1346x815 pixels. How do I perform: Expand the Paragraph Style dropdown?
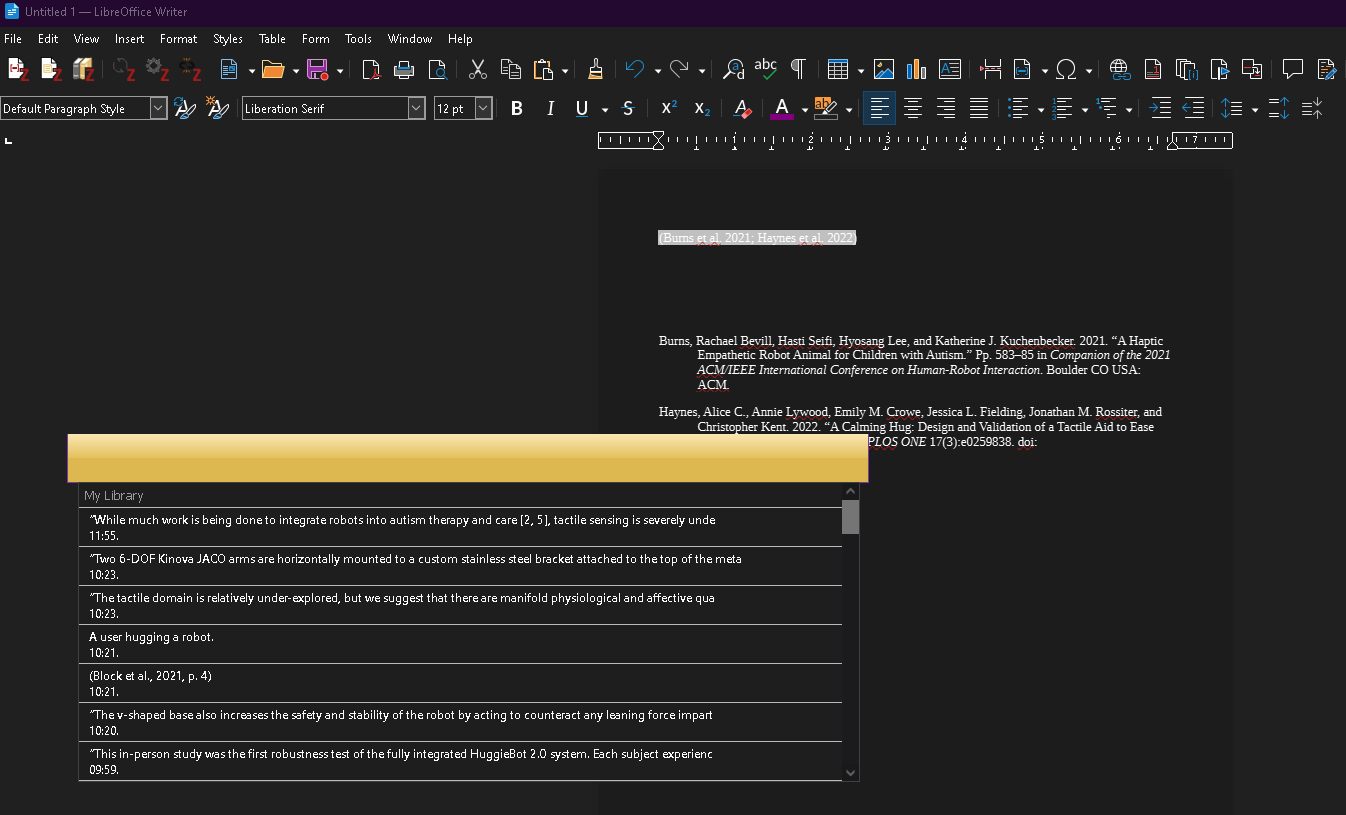tap(158, 108)
